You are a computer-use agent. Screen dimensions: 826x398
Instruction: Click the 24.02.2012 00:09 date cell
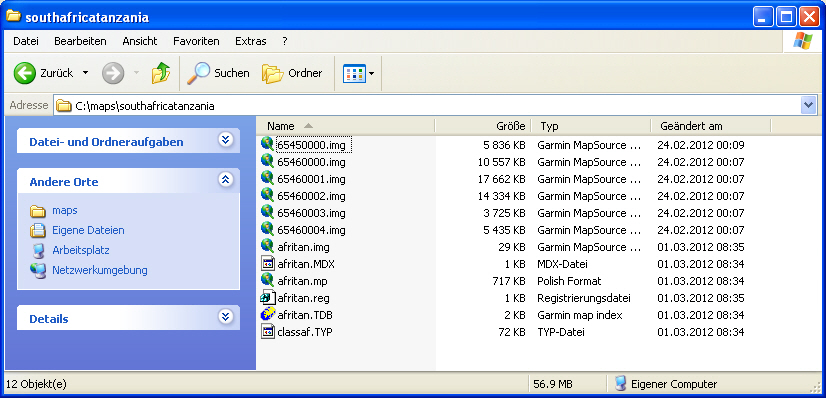coord(701,145)
